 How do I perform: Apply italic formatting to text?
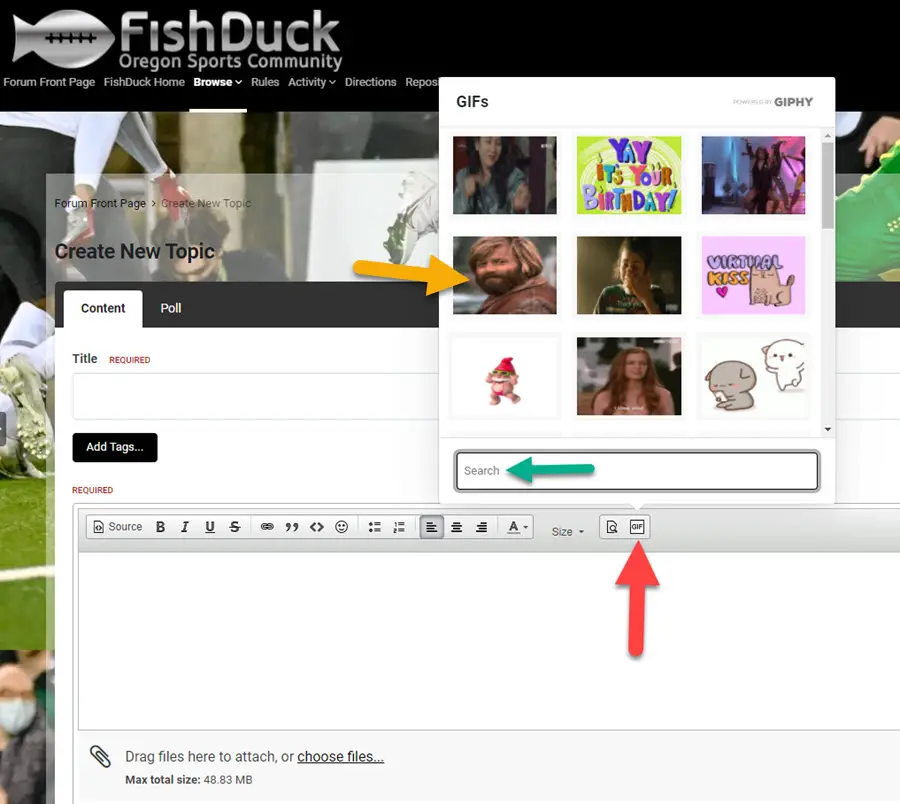[185, 527]
